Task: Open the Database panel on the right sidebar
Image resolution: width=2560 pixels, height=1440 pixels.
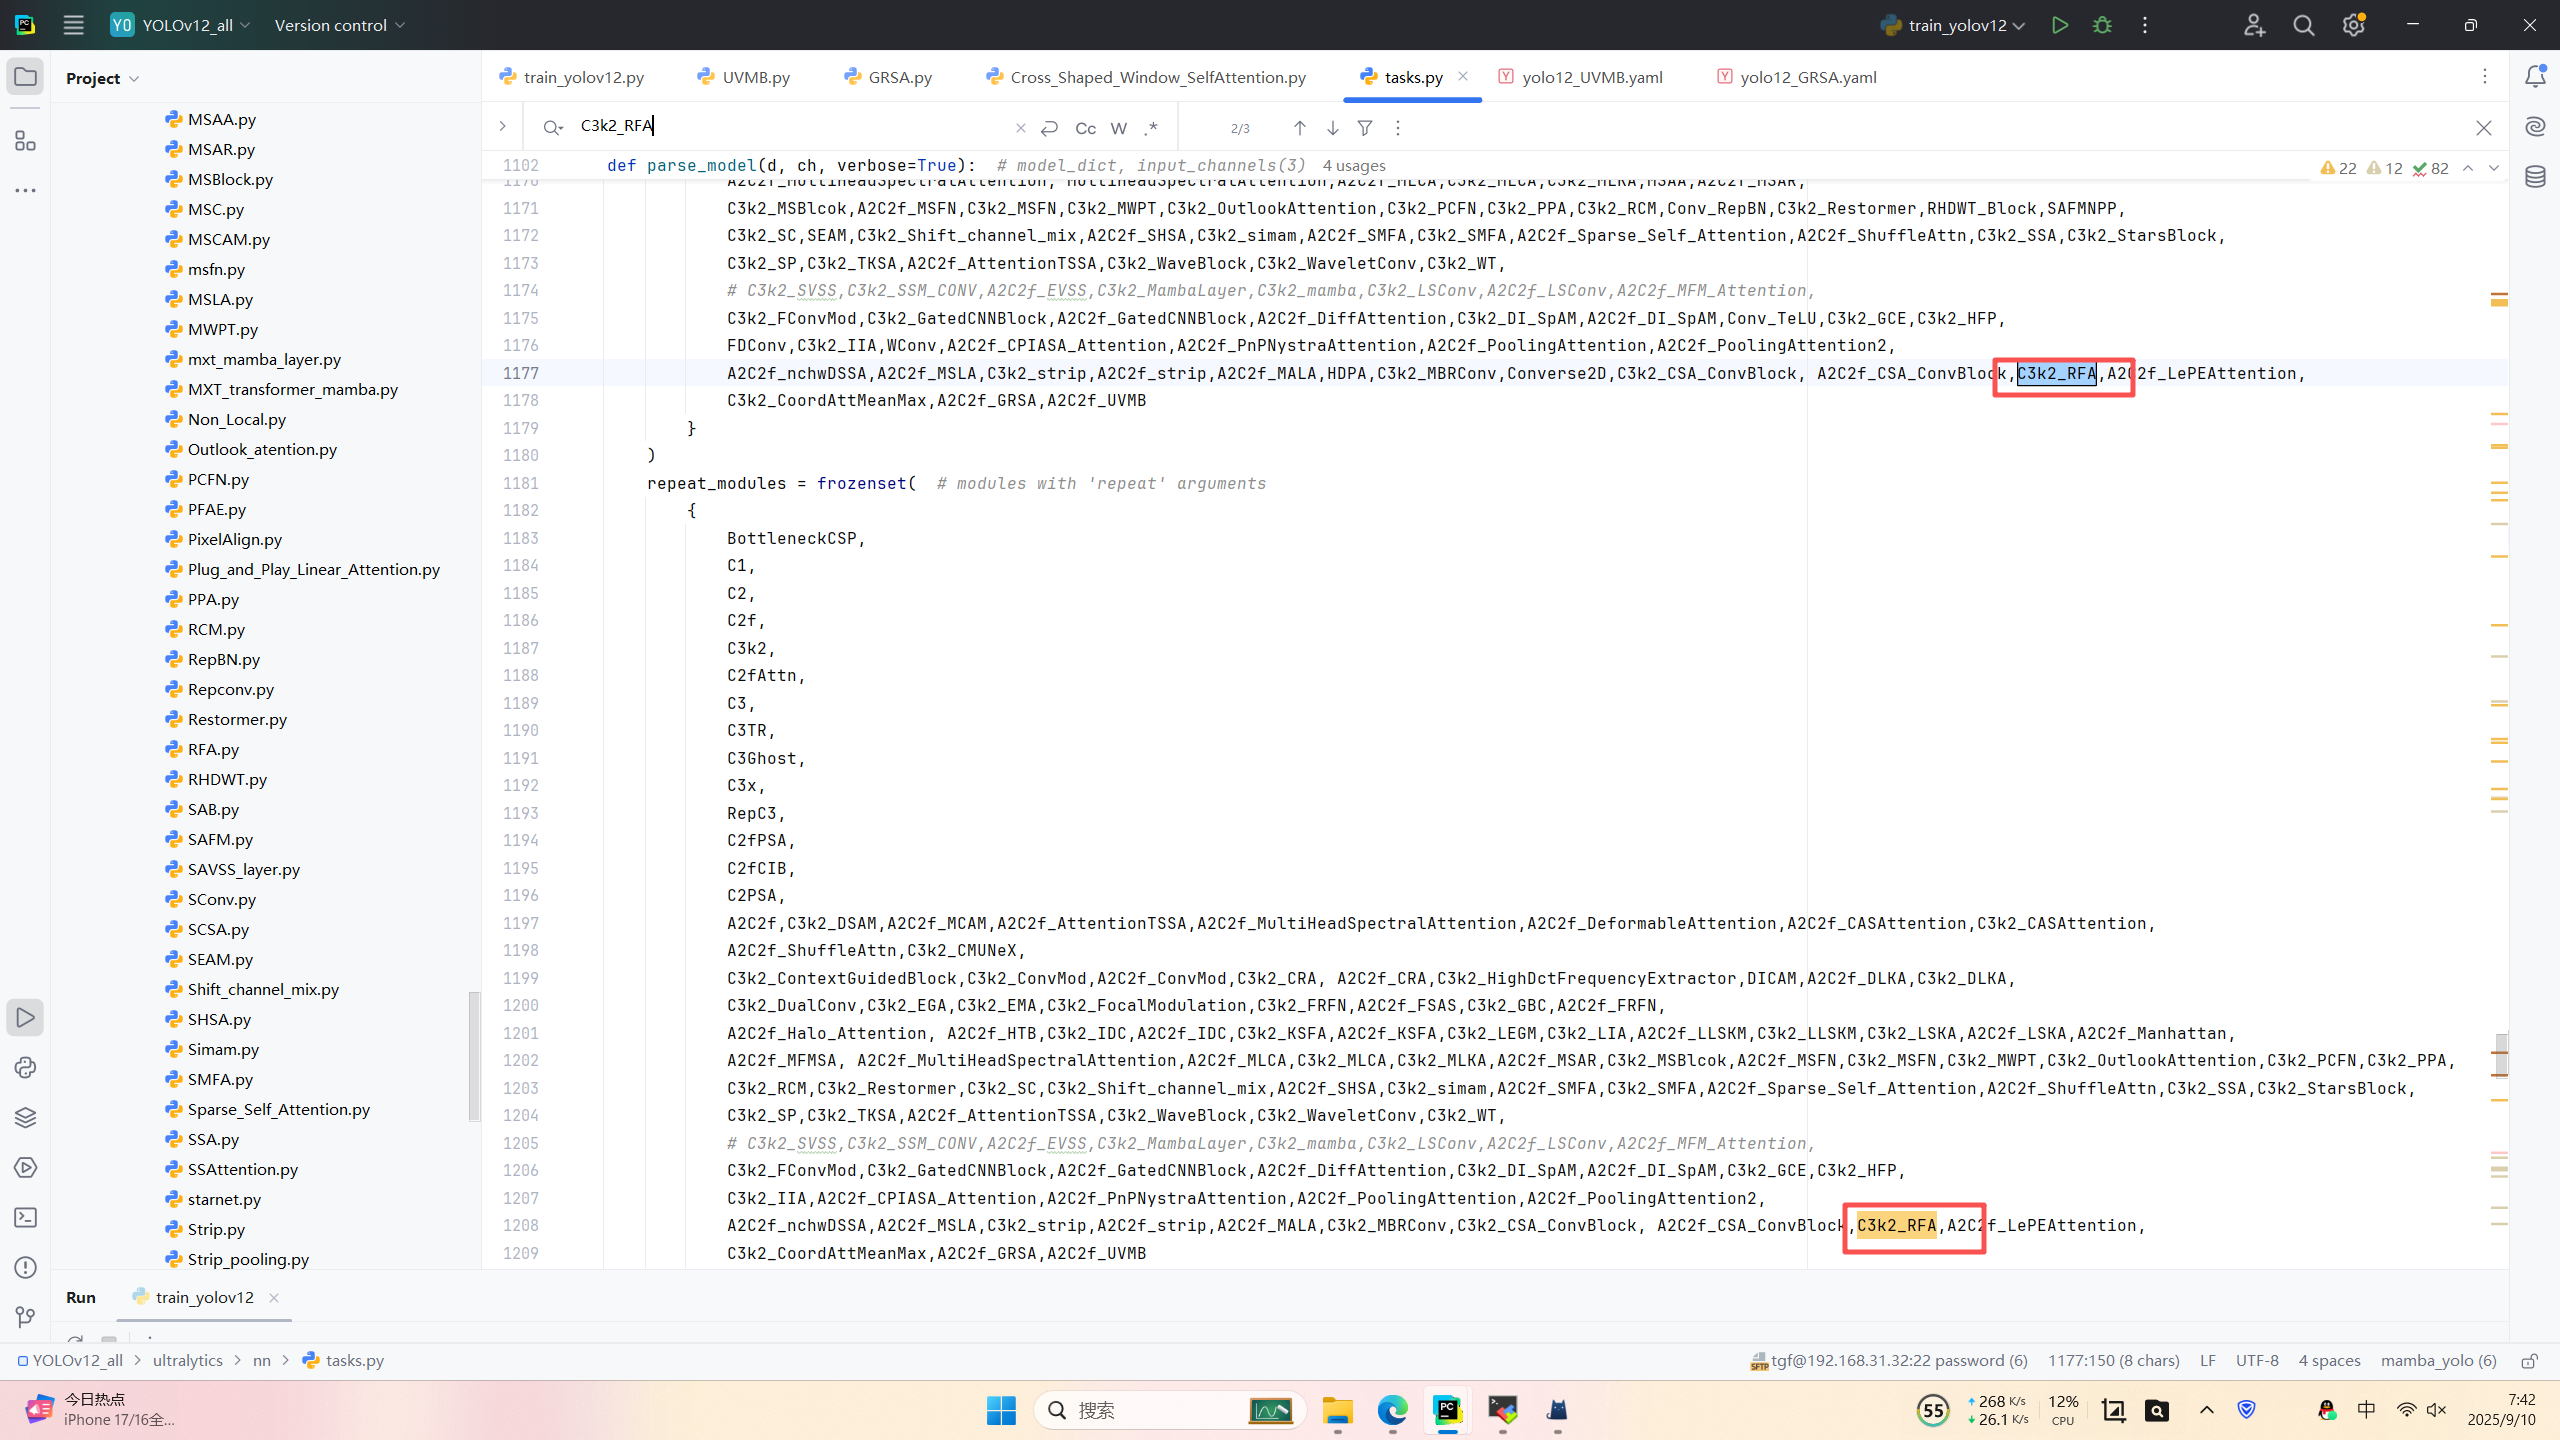Action: pos(2535,177)
